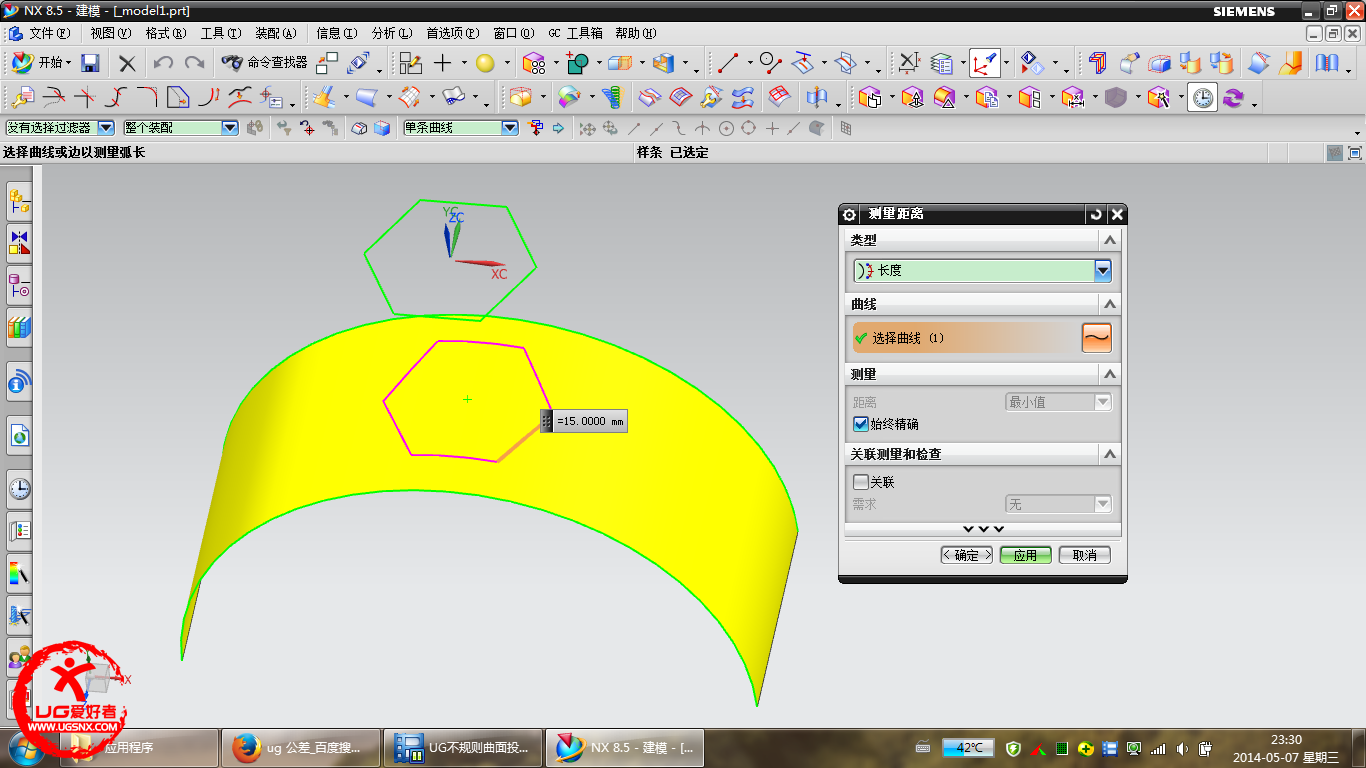Toggle snap to quadrant point option

pyautogui.click(x=748, y=128)
